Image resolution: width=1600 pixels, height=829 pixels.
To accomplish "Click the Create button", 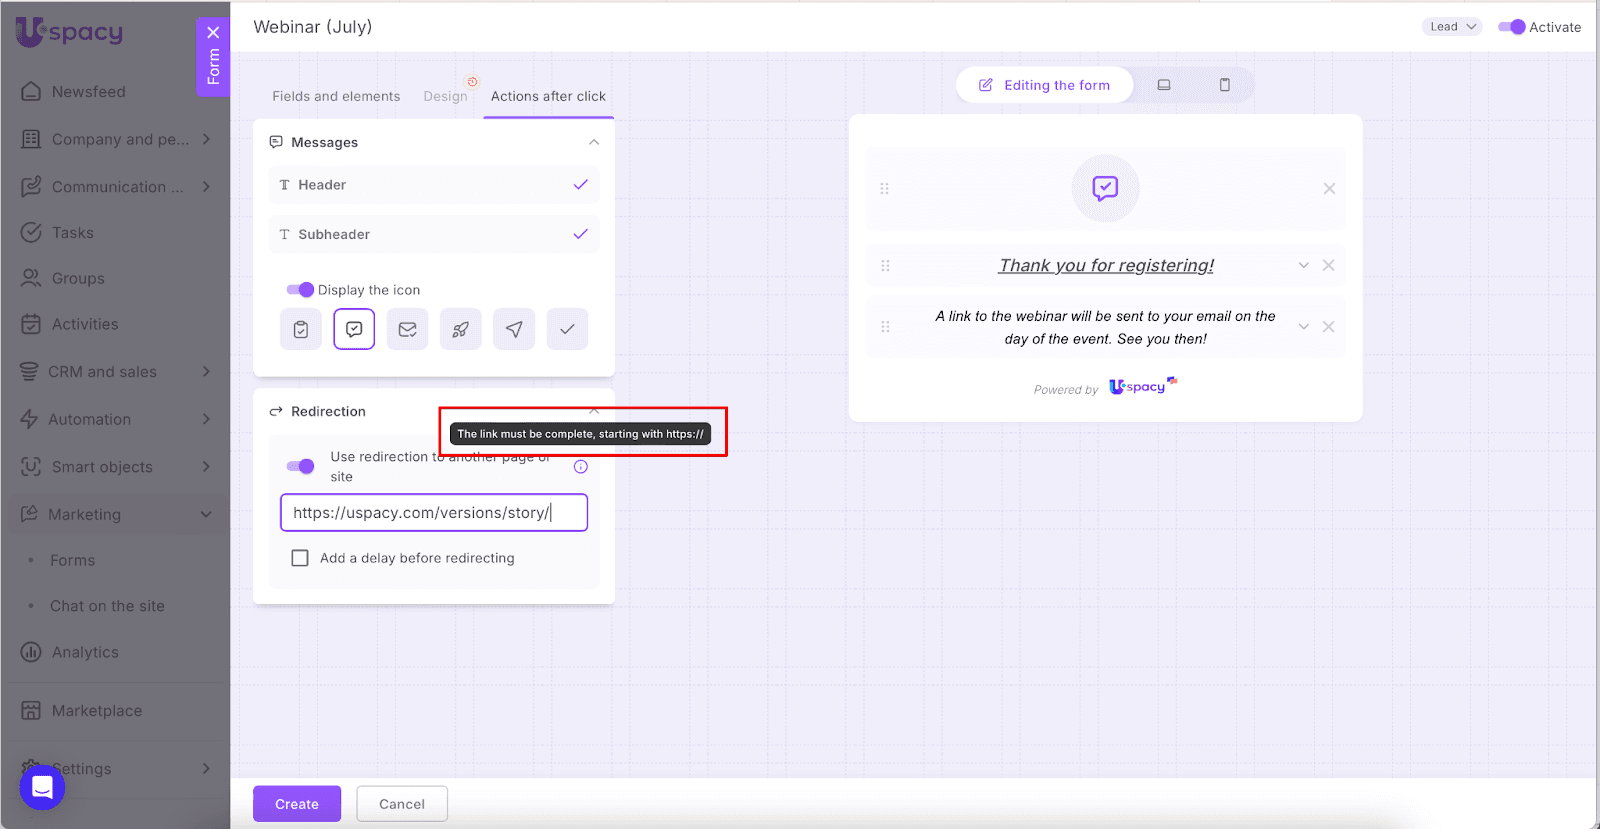I will (x=297, y=804).
